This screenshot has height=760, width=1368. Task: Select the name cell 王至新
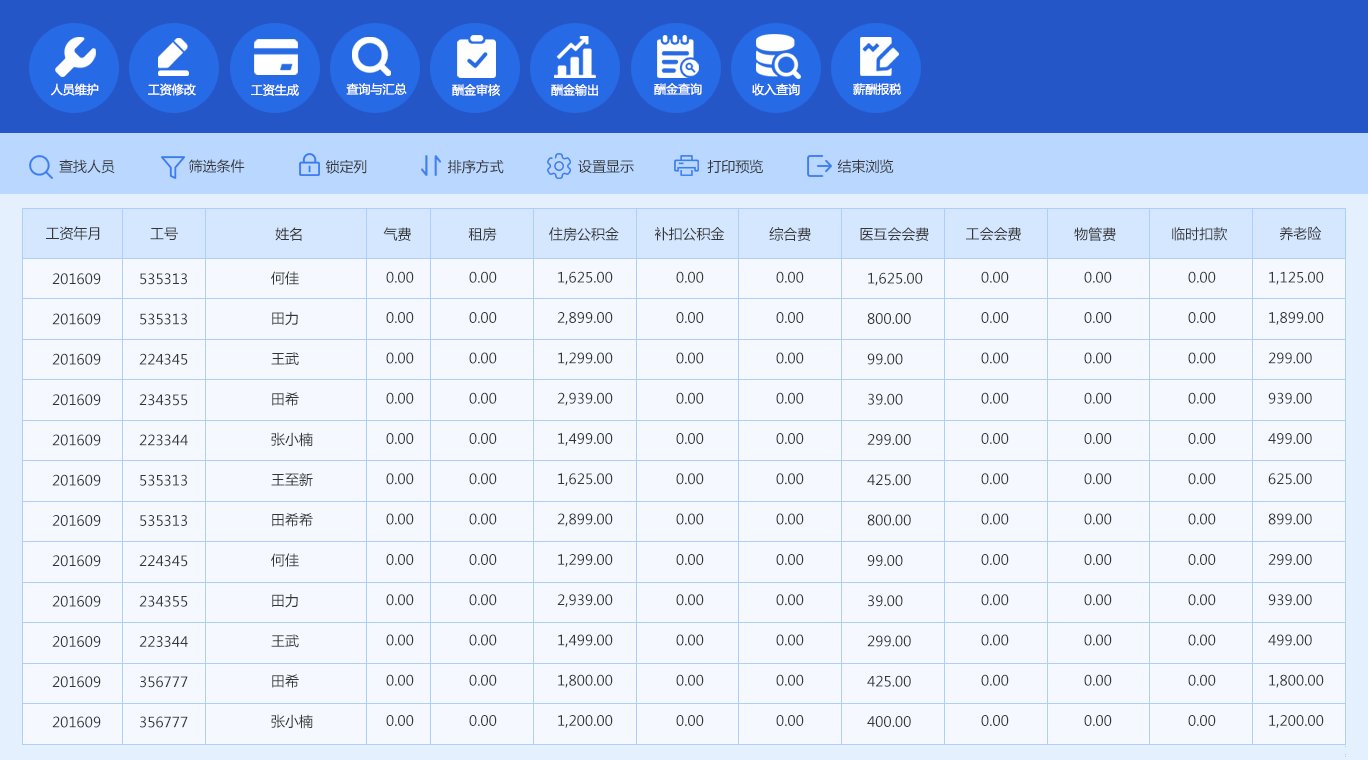pyautogui.click(x=292, y=480)
